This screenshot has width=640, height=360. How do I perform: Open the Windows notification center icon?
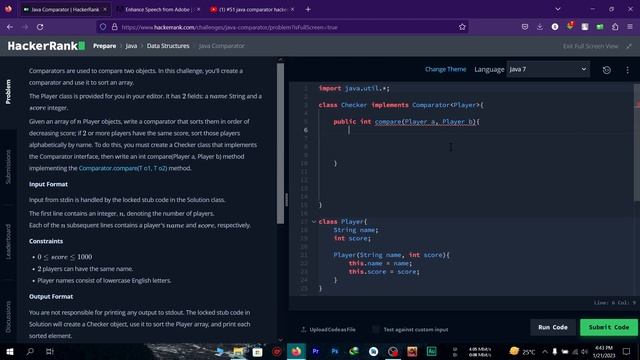[626, 351]
